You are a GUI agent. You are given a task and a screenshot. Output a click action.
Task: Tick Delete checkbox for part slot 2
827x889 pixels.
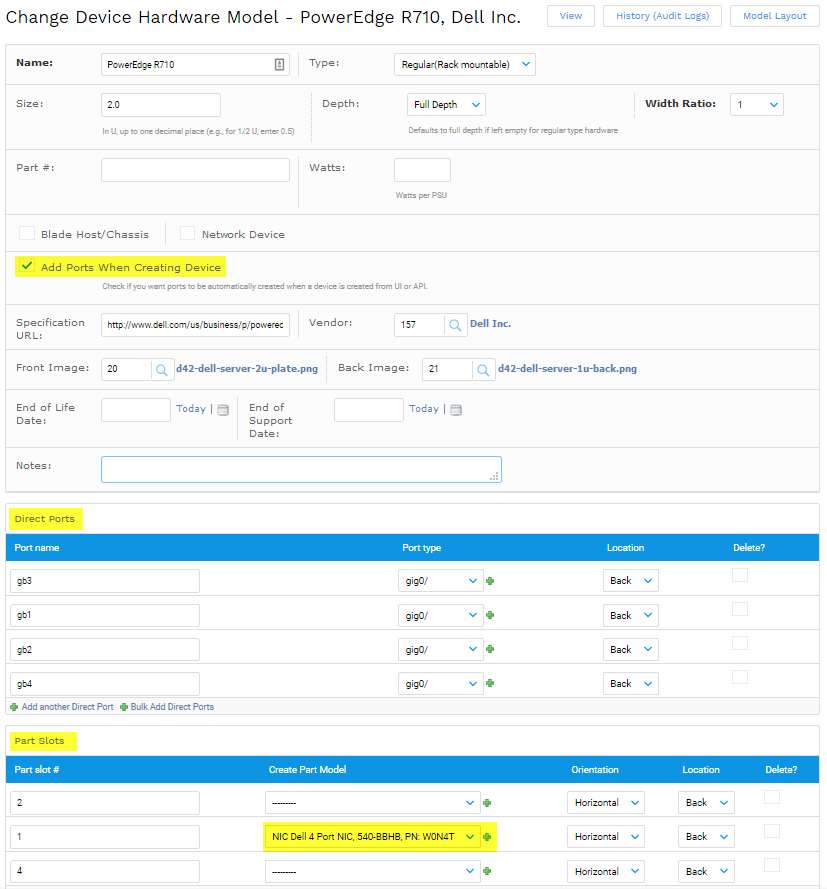(x=772, y=797)
